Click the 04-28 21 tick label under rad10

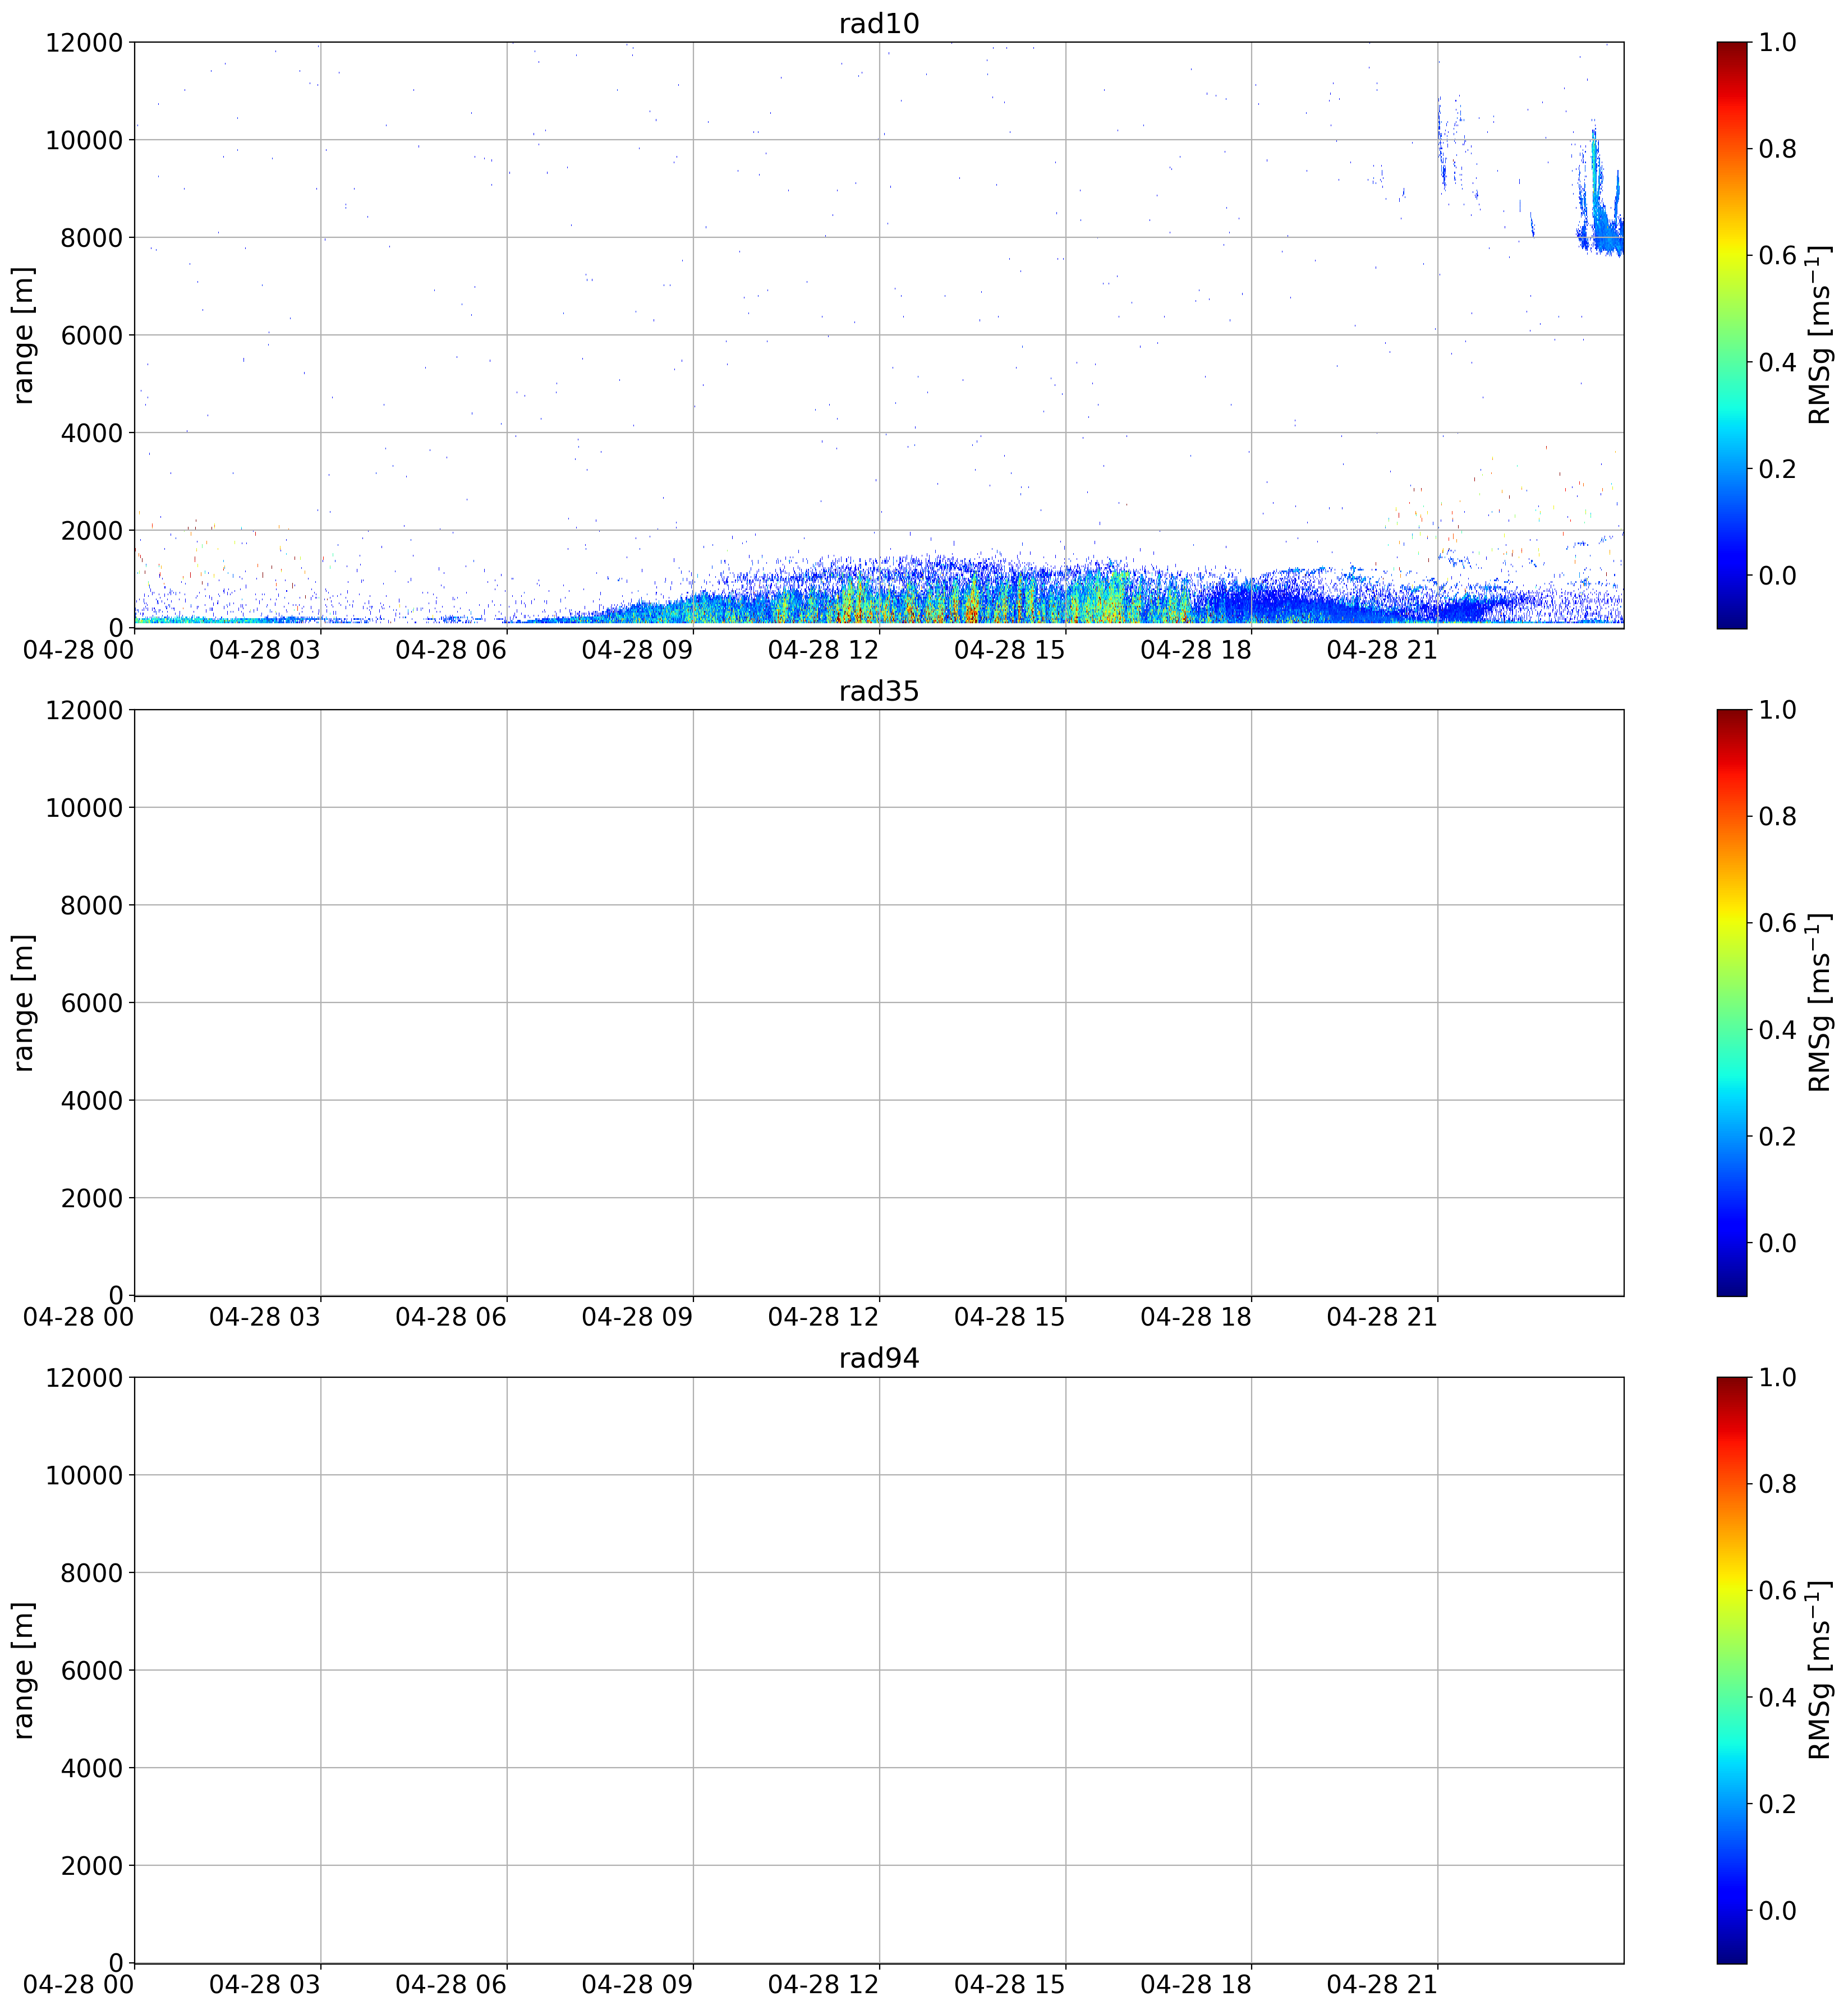(1382, 649)
